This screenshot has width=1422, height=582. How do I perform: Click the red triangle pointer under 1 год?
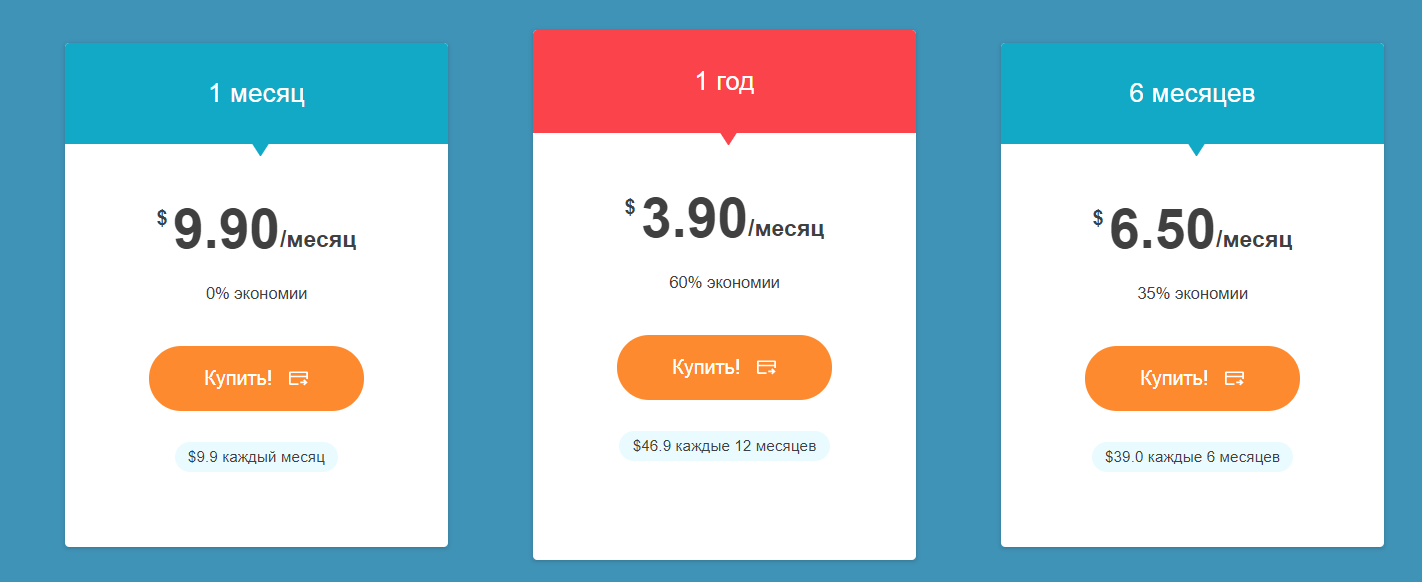pyautogui.click(x=729, y=139)
